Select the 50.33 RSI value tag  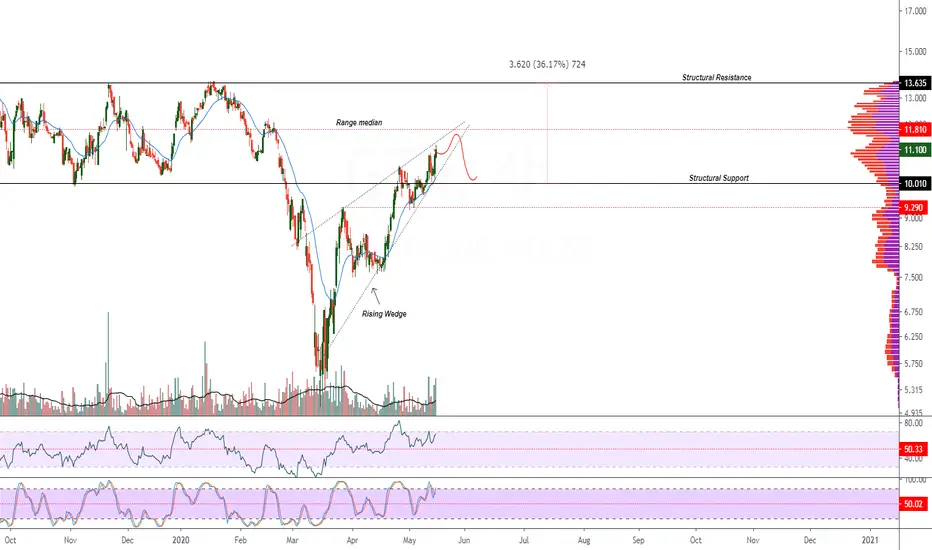pyautogui.click(x=913, y=449)
